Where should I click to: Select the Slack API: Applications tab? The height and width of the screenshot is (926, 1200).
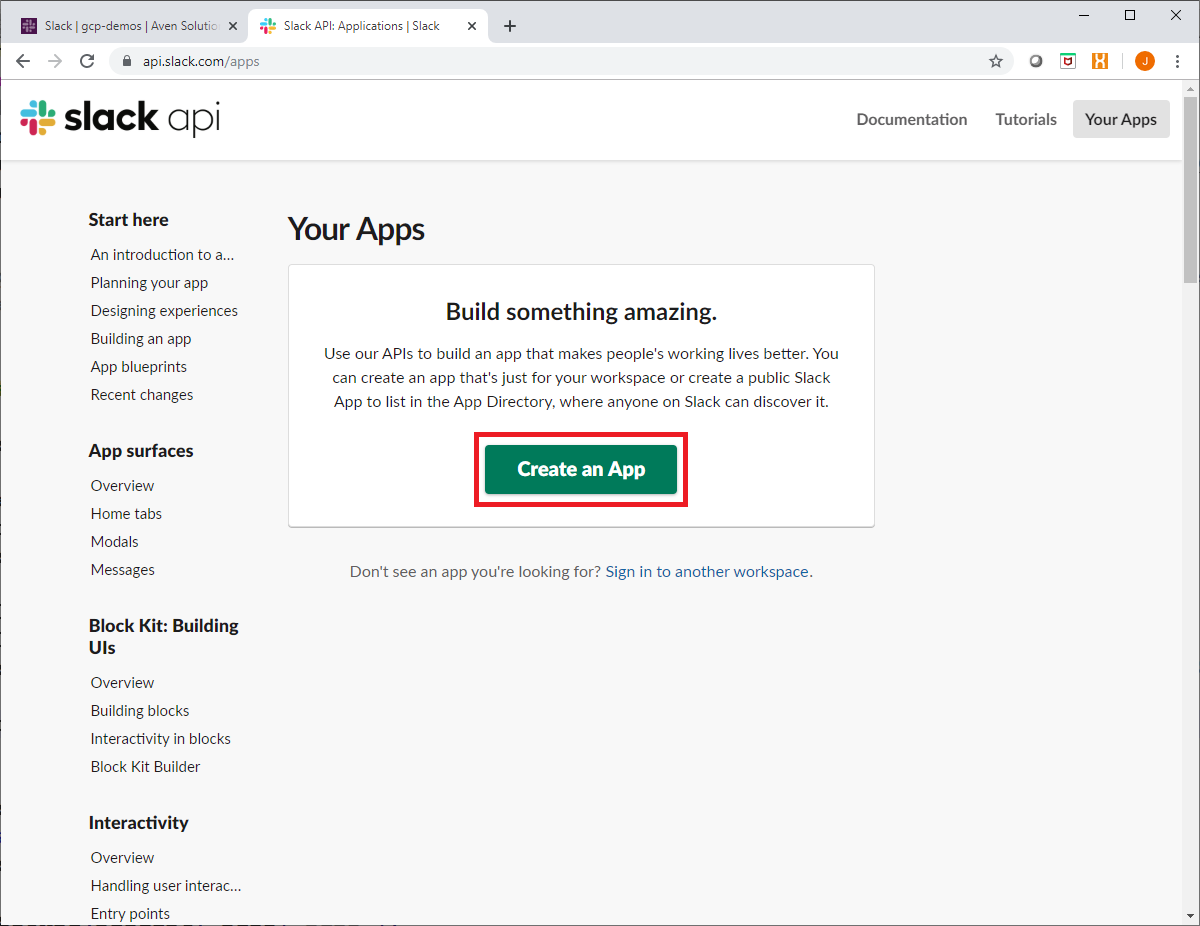click(367, 26)
